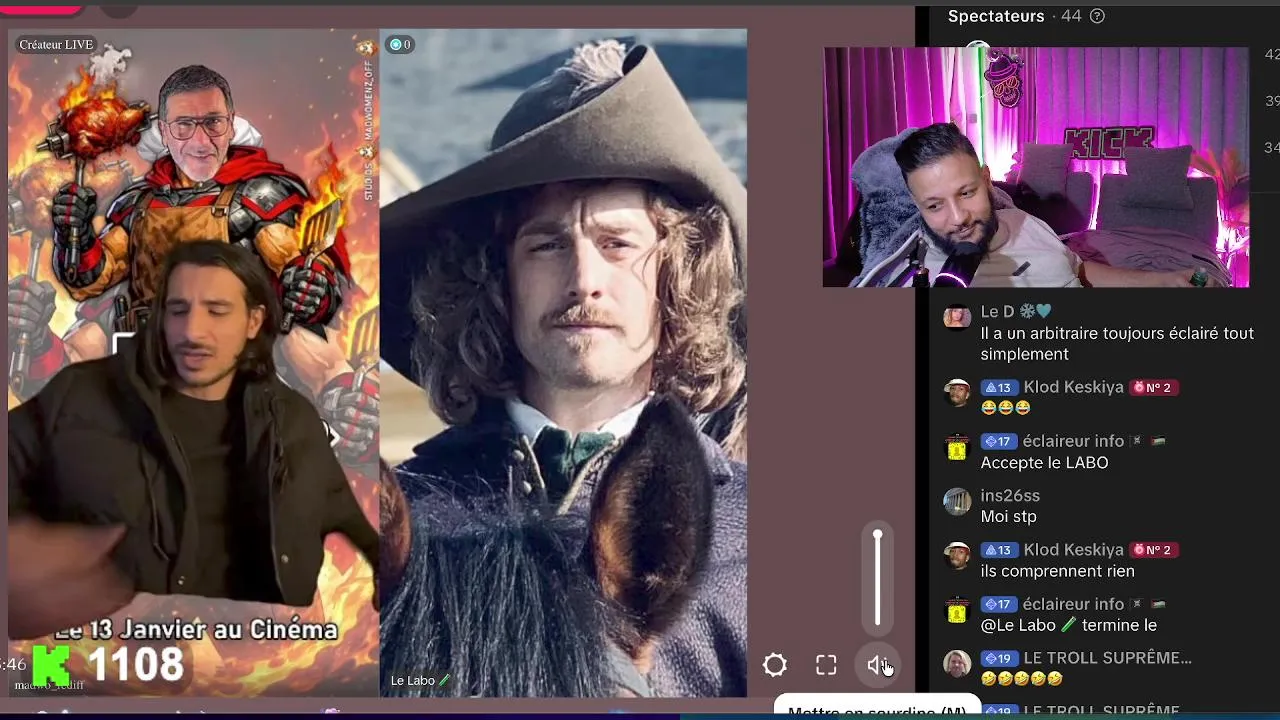Enter fullscreen mode with the bracket icon
Image resolution: width=1280 pixels, height=720 pixels.
coord(826,665)
